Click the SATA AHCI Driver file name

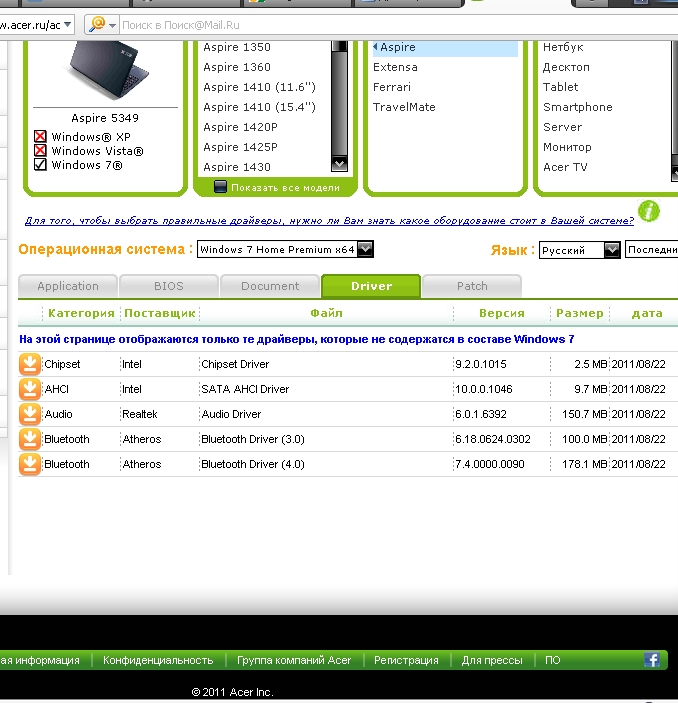click(x=245, y=389)
